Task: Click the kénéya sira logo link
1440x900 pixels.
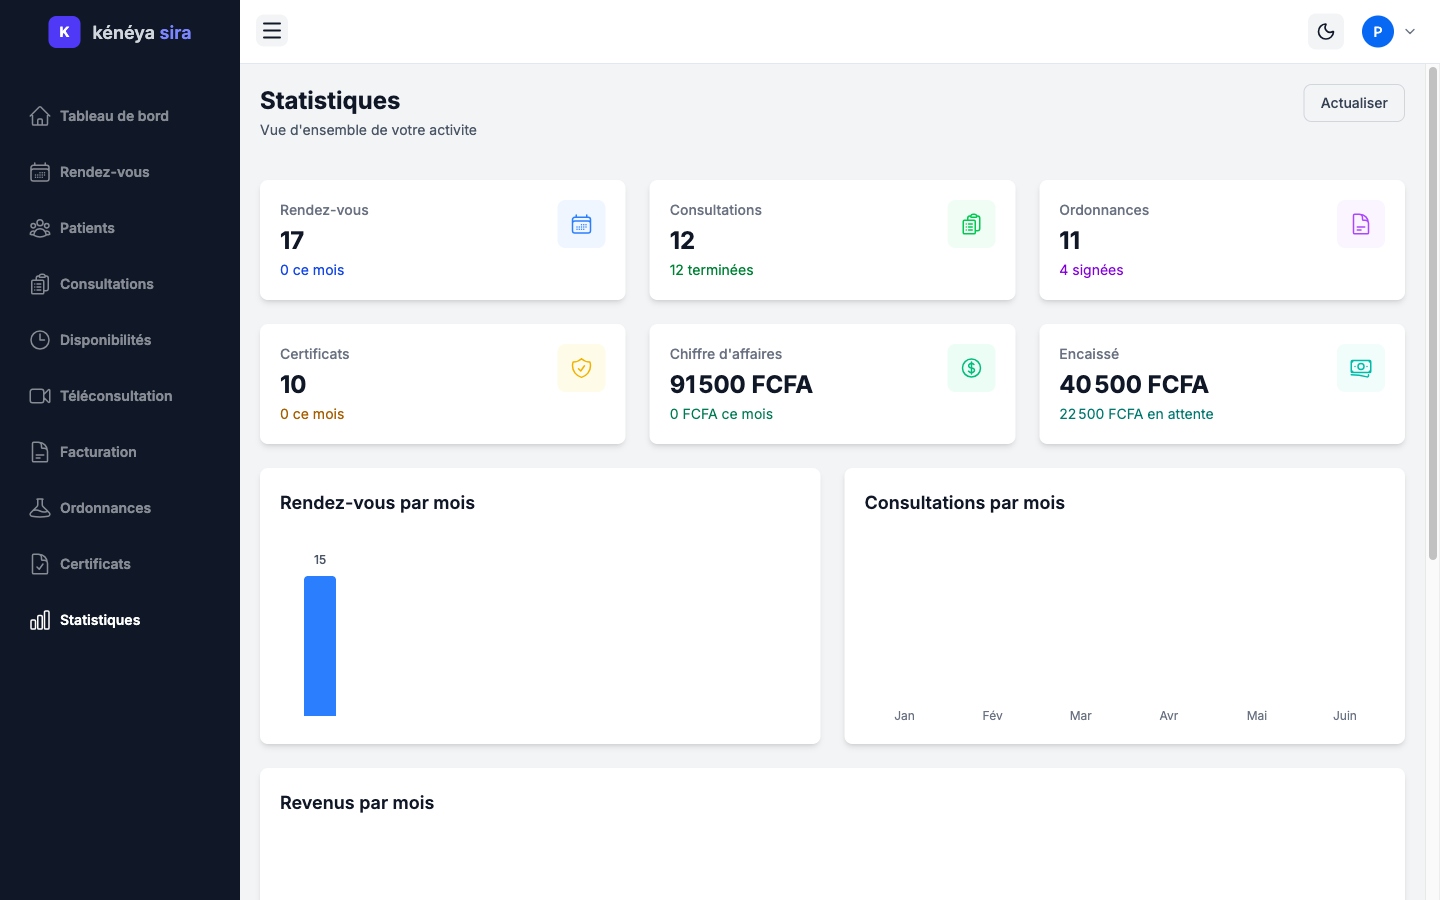Action: (120, 32)
